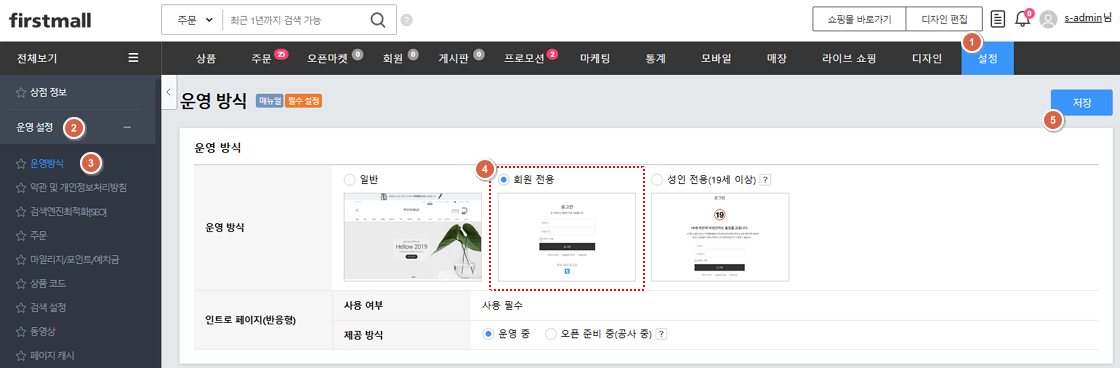1120x368 pixels.
Task: Open the 게시판 menu
Action: (454, 59)
